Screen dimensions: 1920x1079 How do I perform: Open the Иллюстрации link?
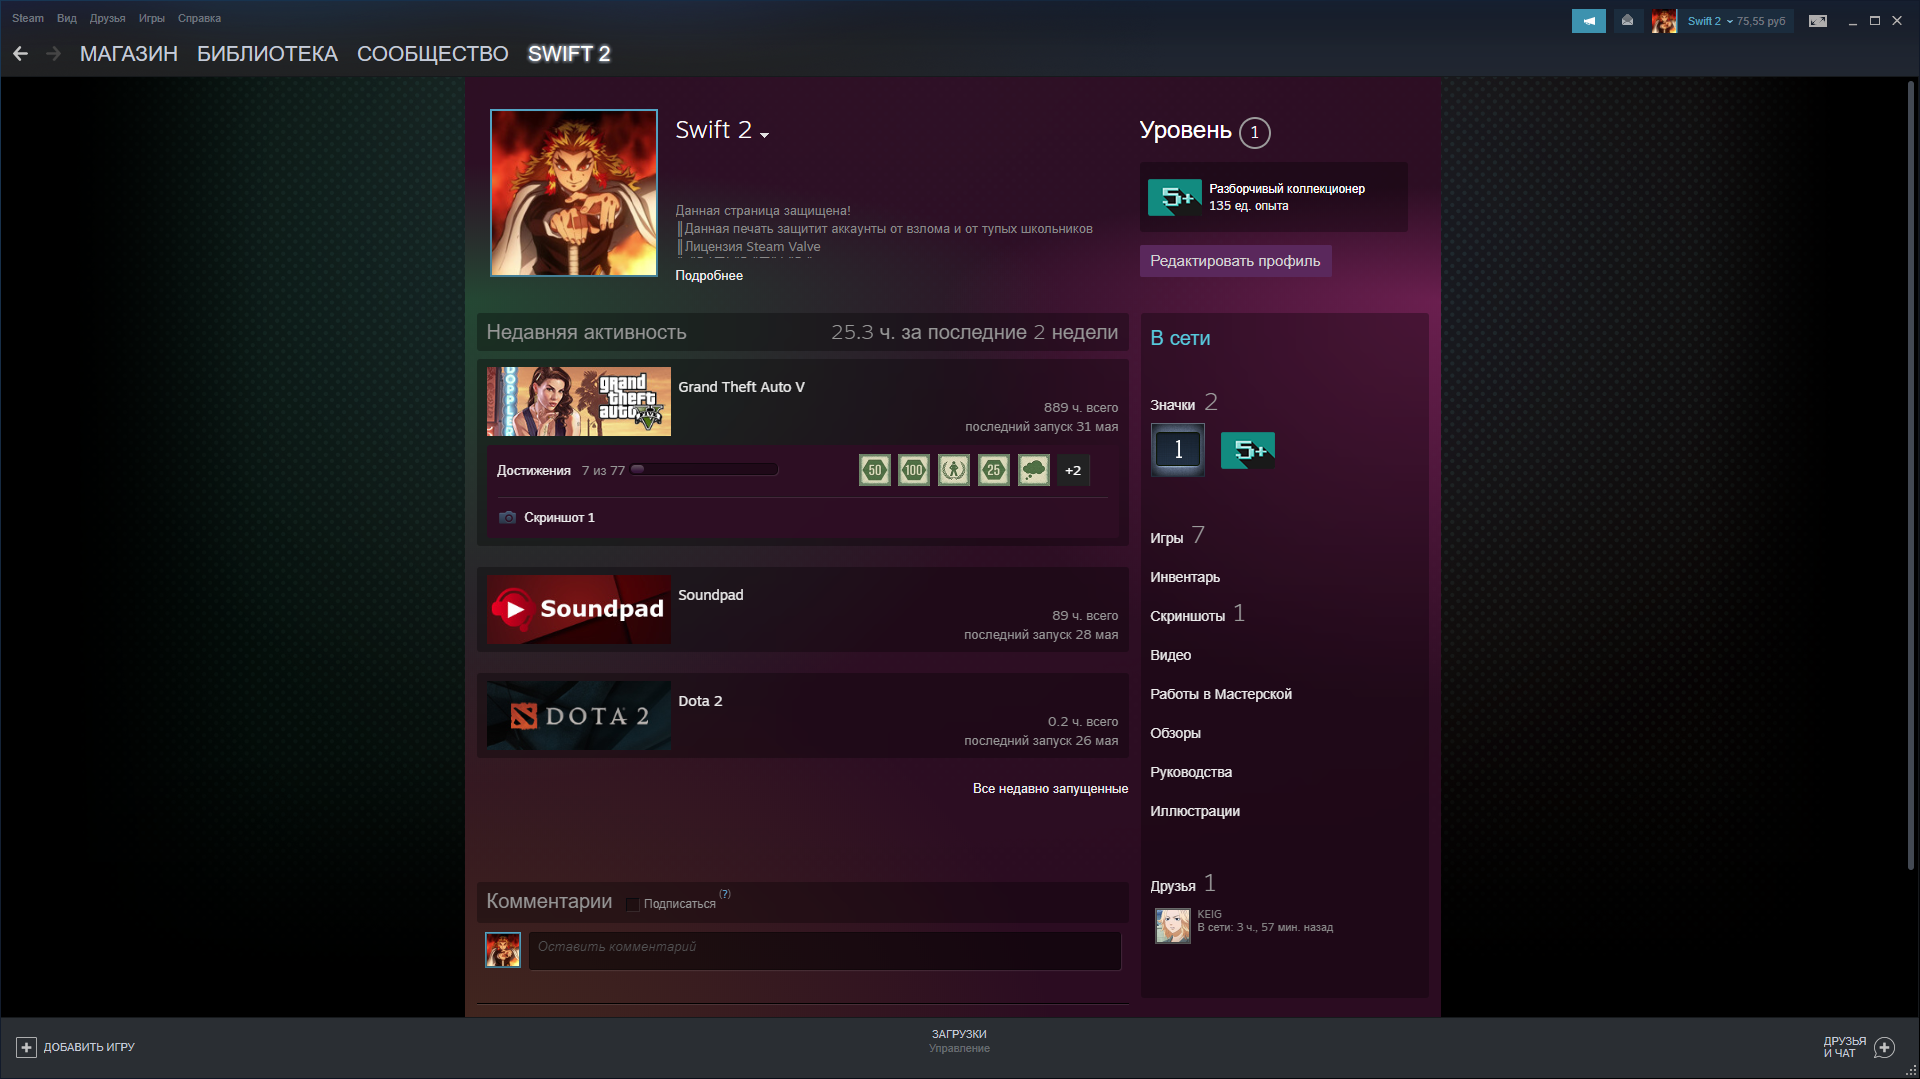(1195, 811)
